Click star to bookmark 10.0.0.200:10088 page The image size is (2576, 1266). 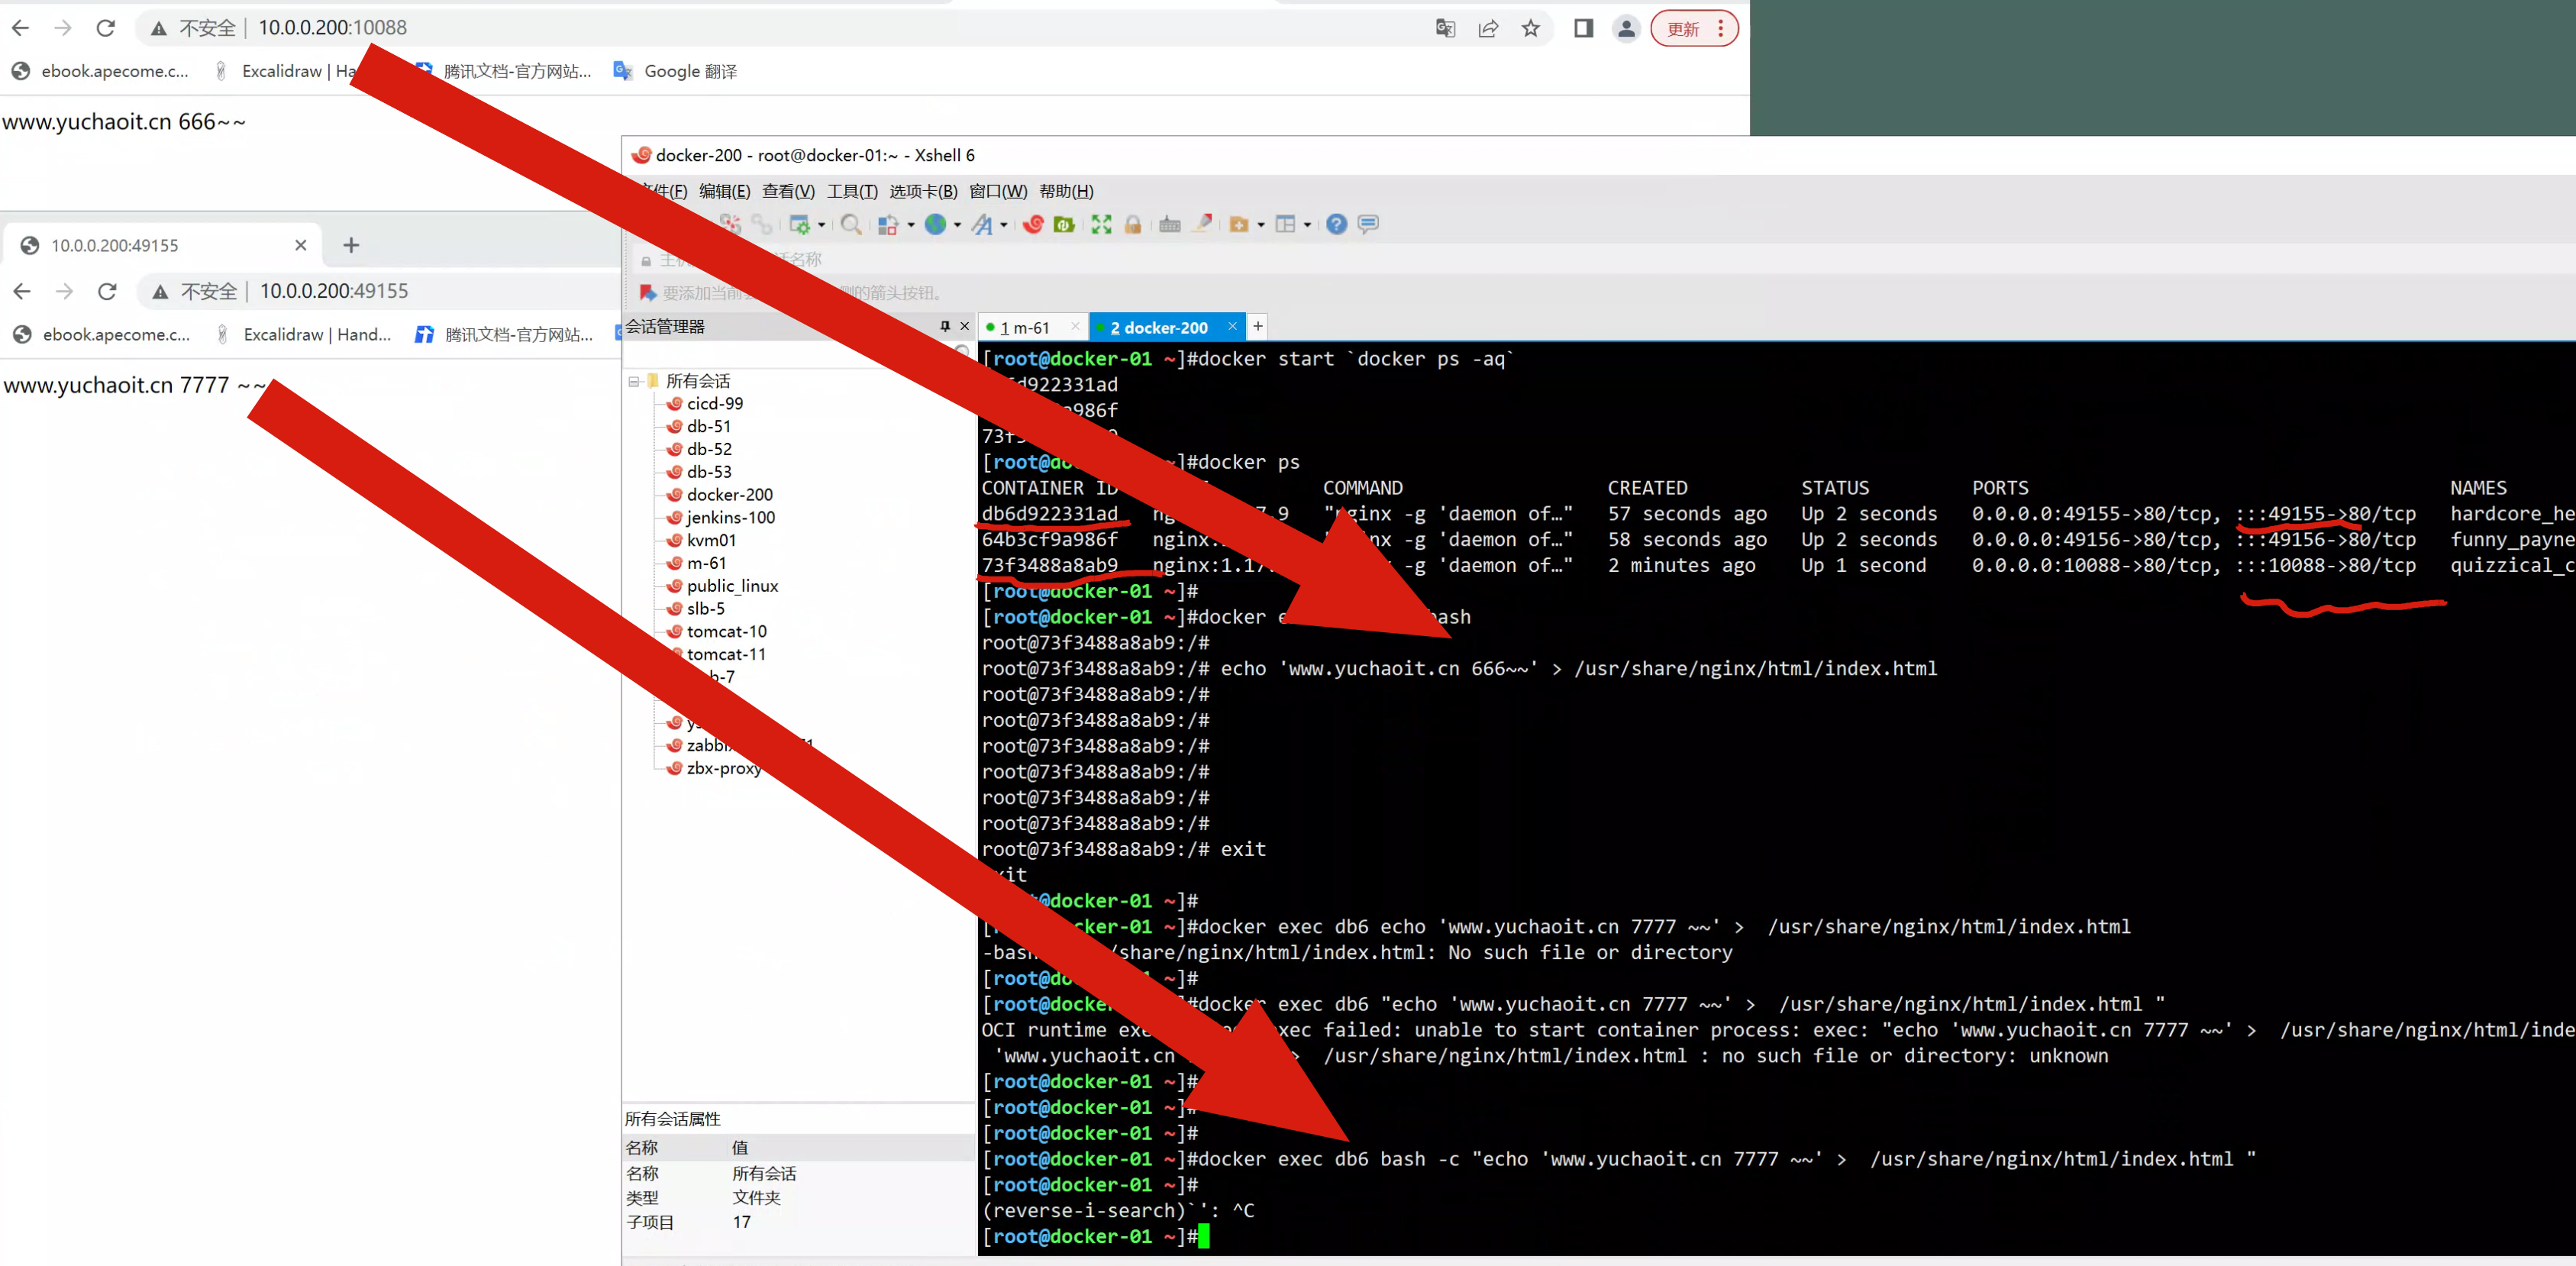coord(1530,28)
